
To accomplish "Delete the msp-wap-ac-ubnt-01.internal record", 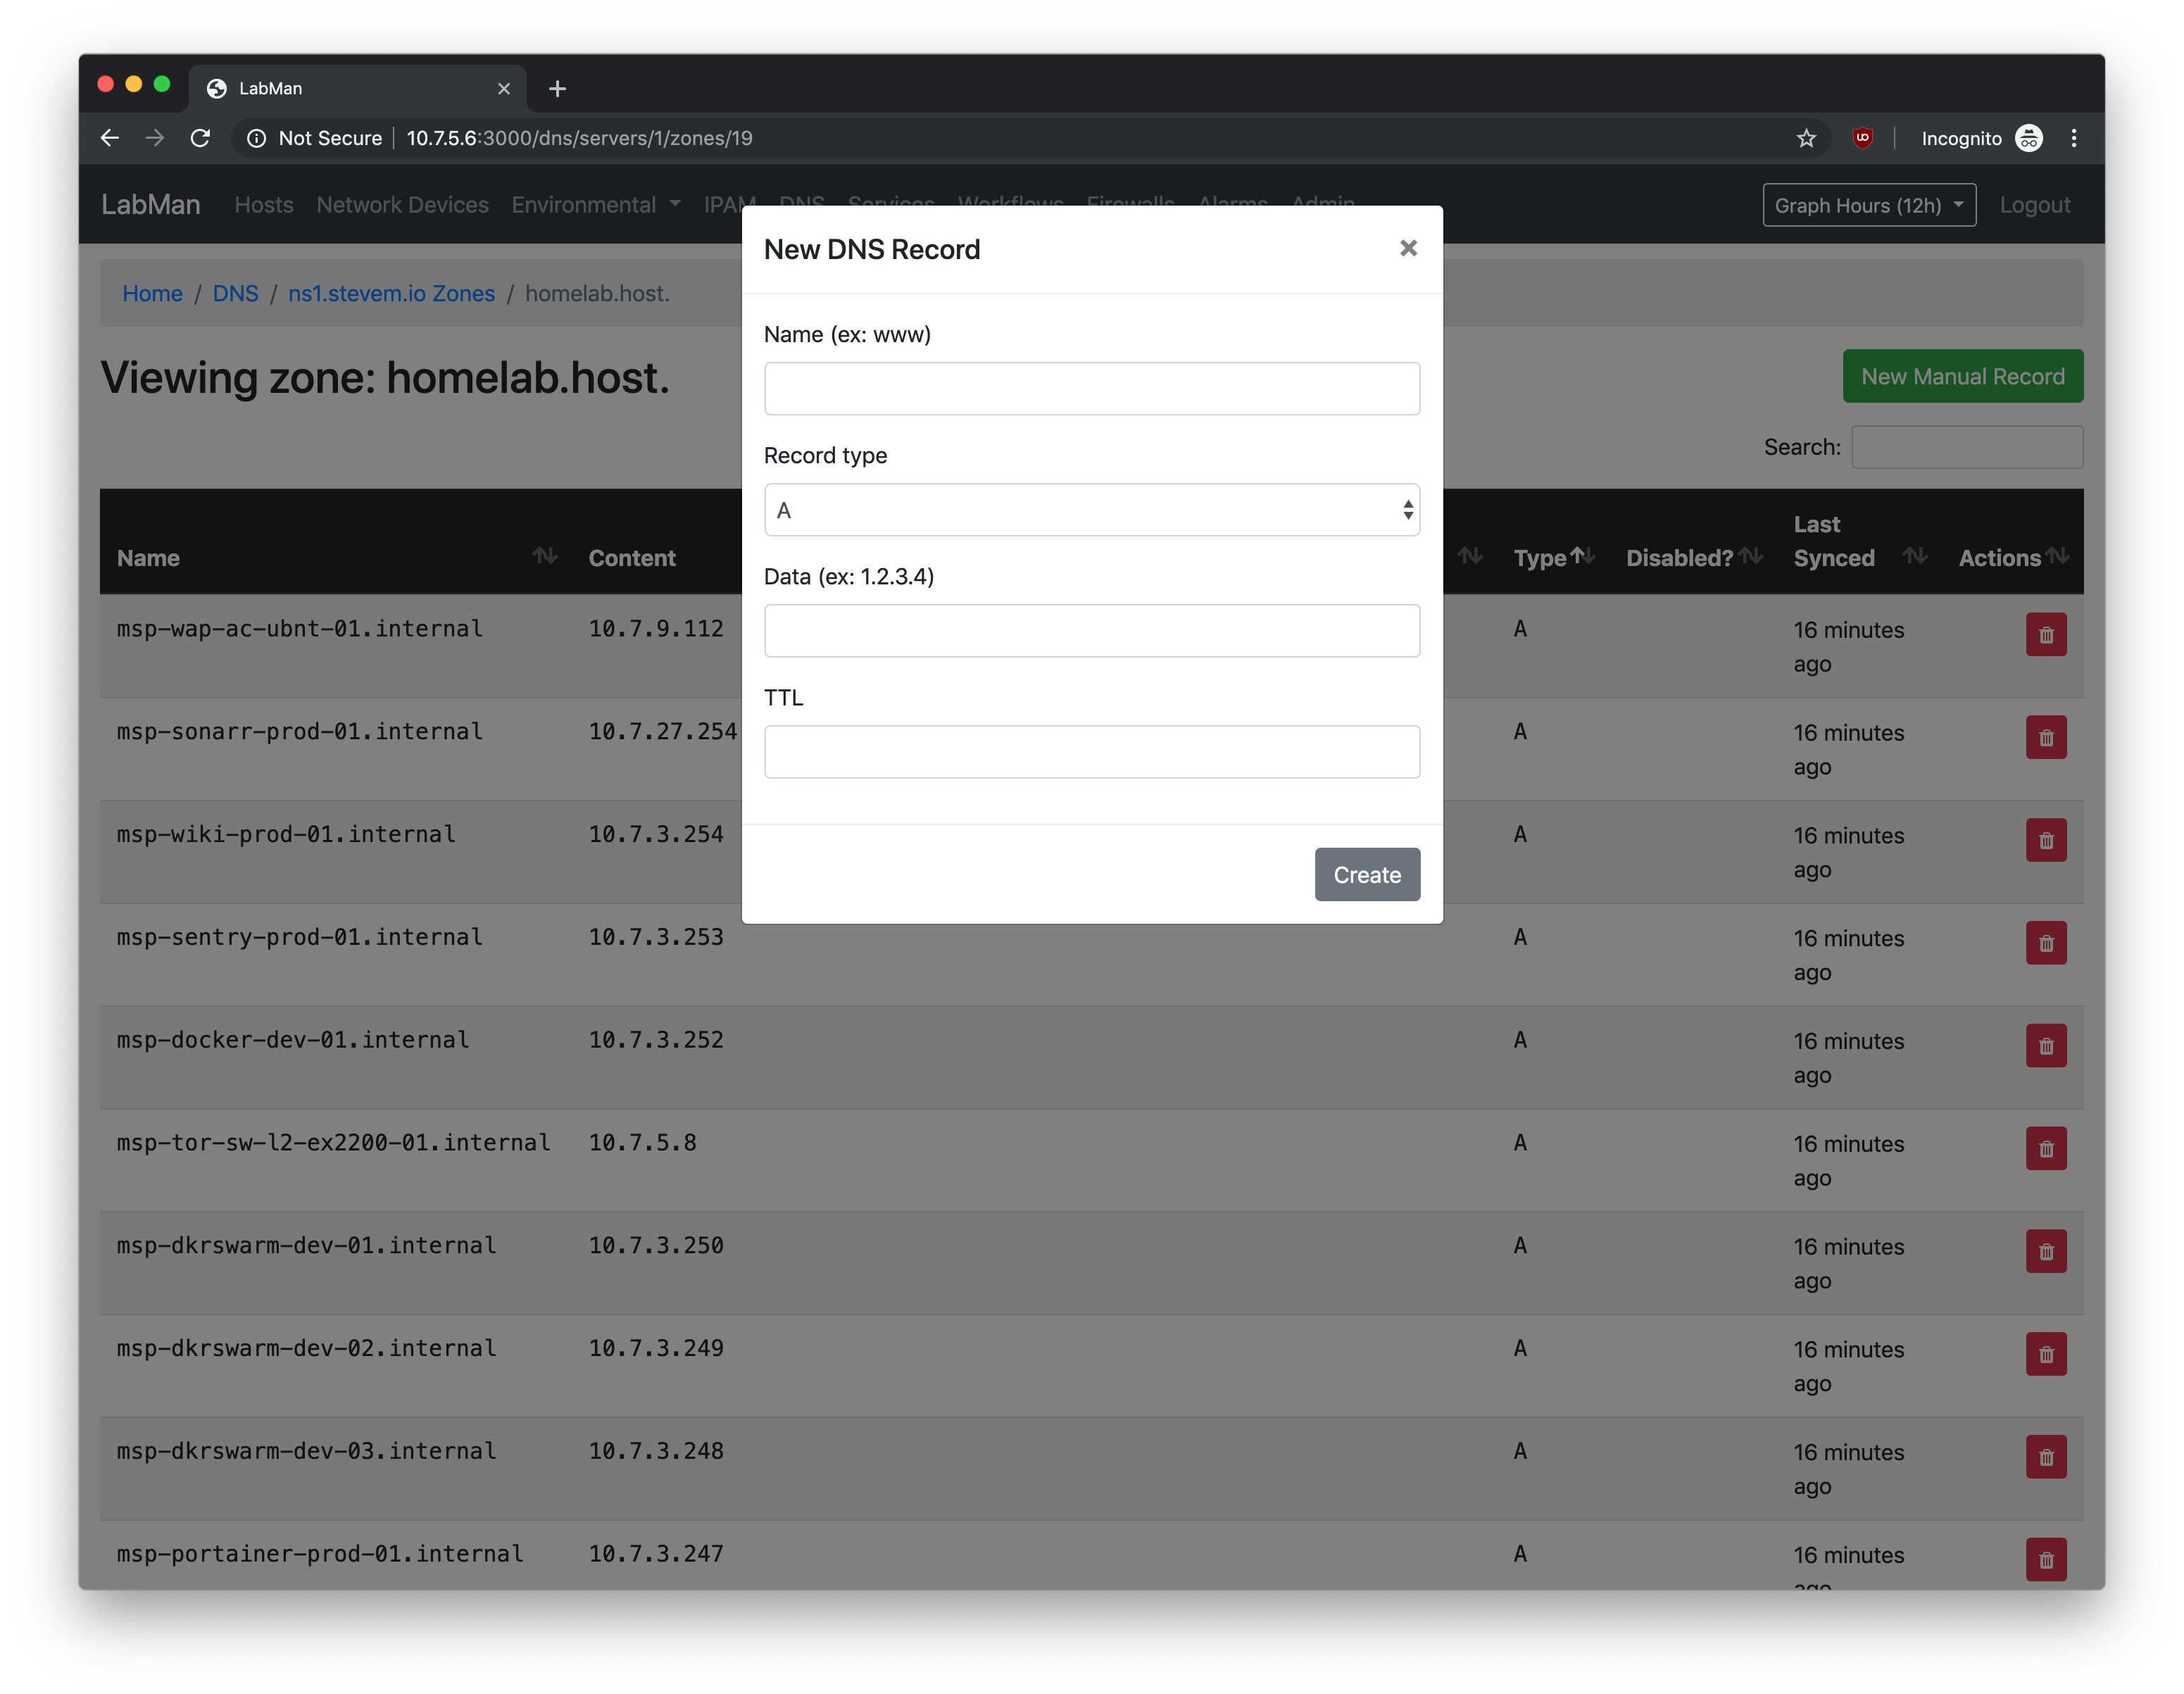I will [2045, 635].
